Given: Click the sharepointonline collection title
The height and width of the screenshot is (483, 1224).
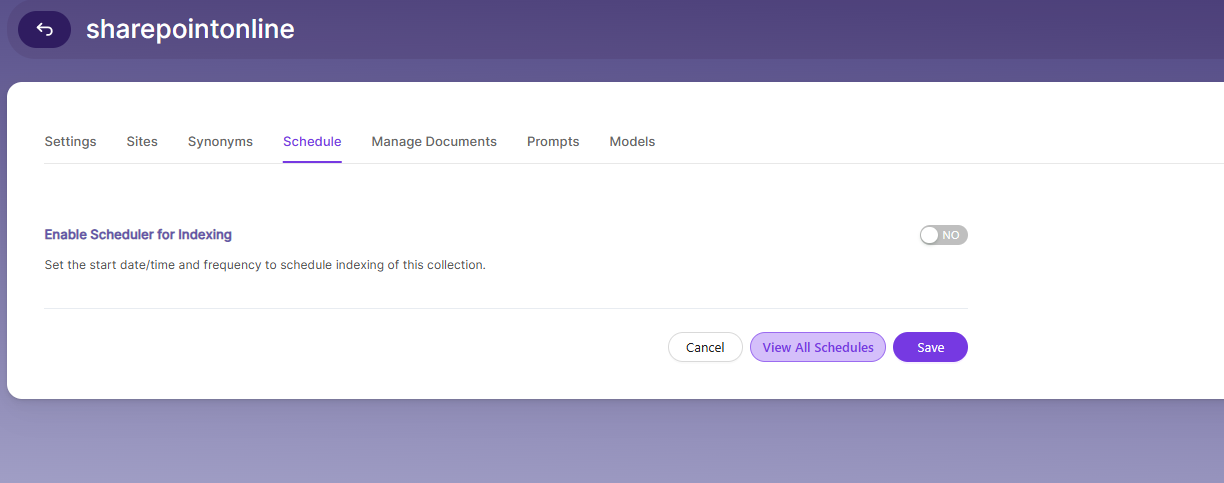Looking at the screenshot, I should pyautogui.click(x=190, y=29).
